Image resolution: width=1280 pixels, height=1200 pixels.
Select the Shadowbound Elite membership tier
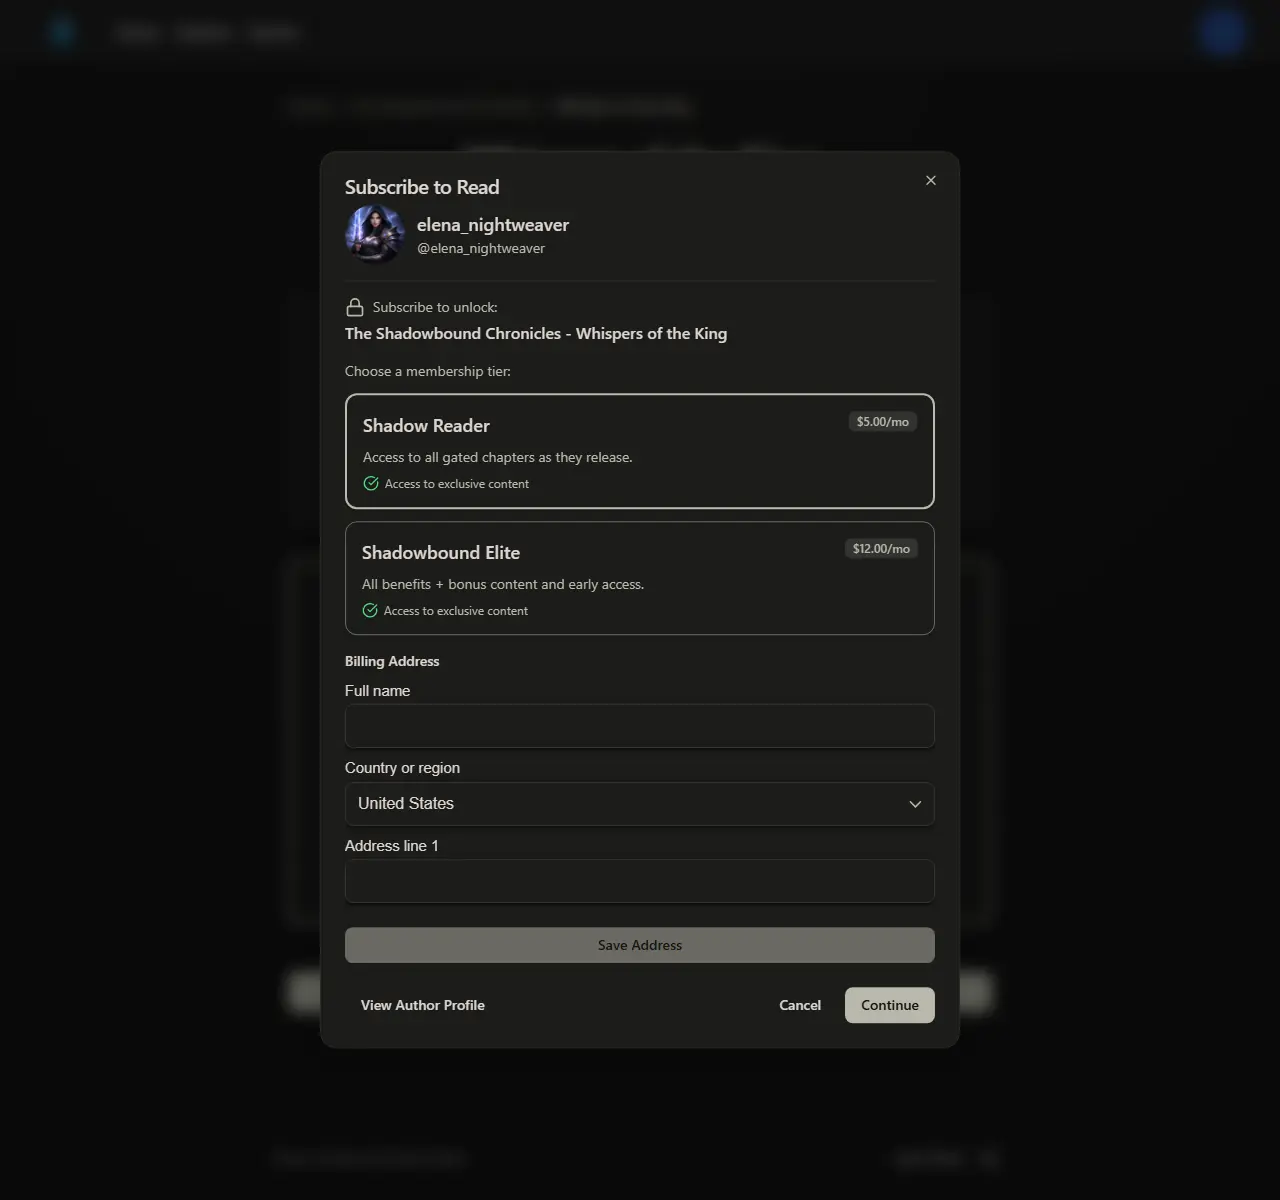coord(639,578)
